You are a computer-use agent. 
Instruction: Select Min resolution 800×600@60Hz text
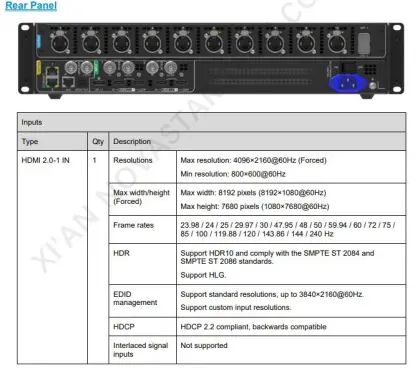[x=233, y=174]
